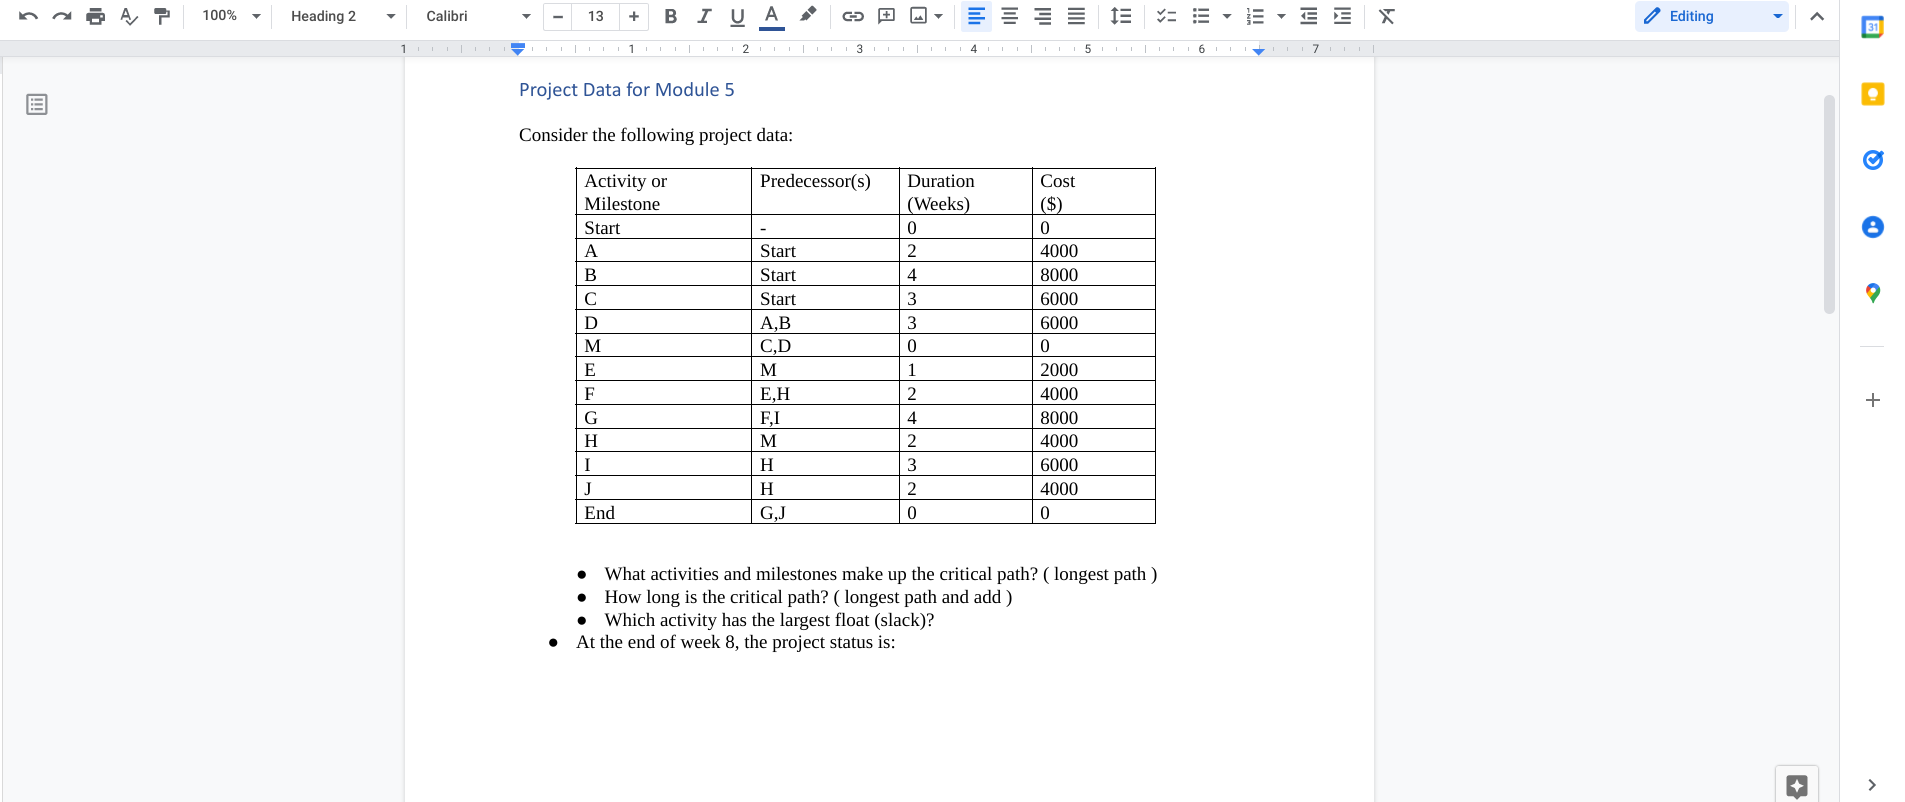Open the Calibri font dropdown
Image resolution: width=1905 pixels, height=802 pixels.
pyautogui.click(x=478, y=16)
